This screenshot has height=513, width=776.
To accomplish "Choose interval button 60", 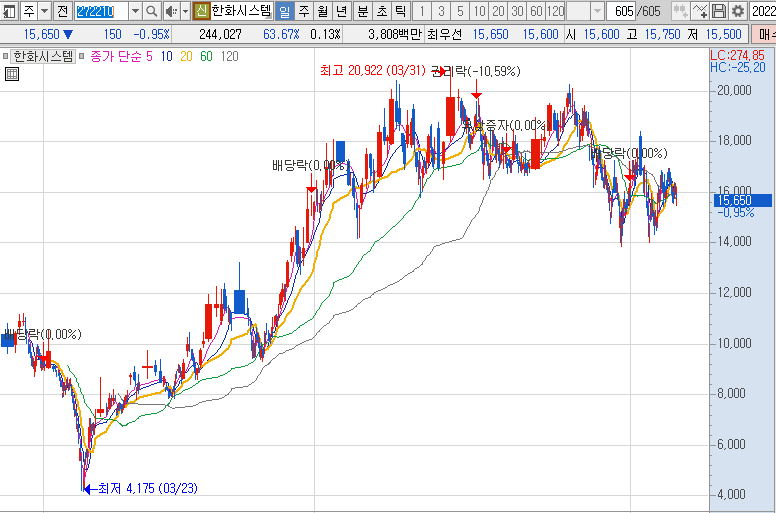I will pos(536,10).
